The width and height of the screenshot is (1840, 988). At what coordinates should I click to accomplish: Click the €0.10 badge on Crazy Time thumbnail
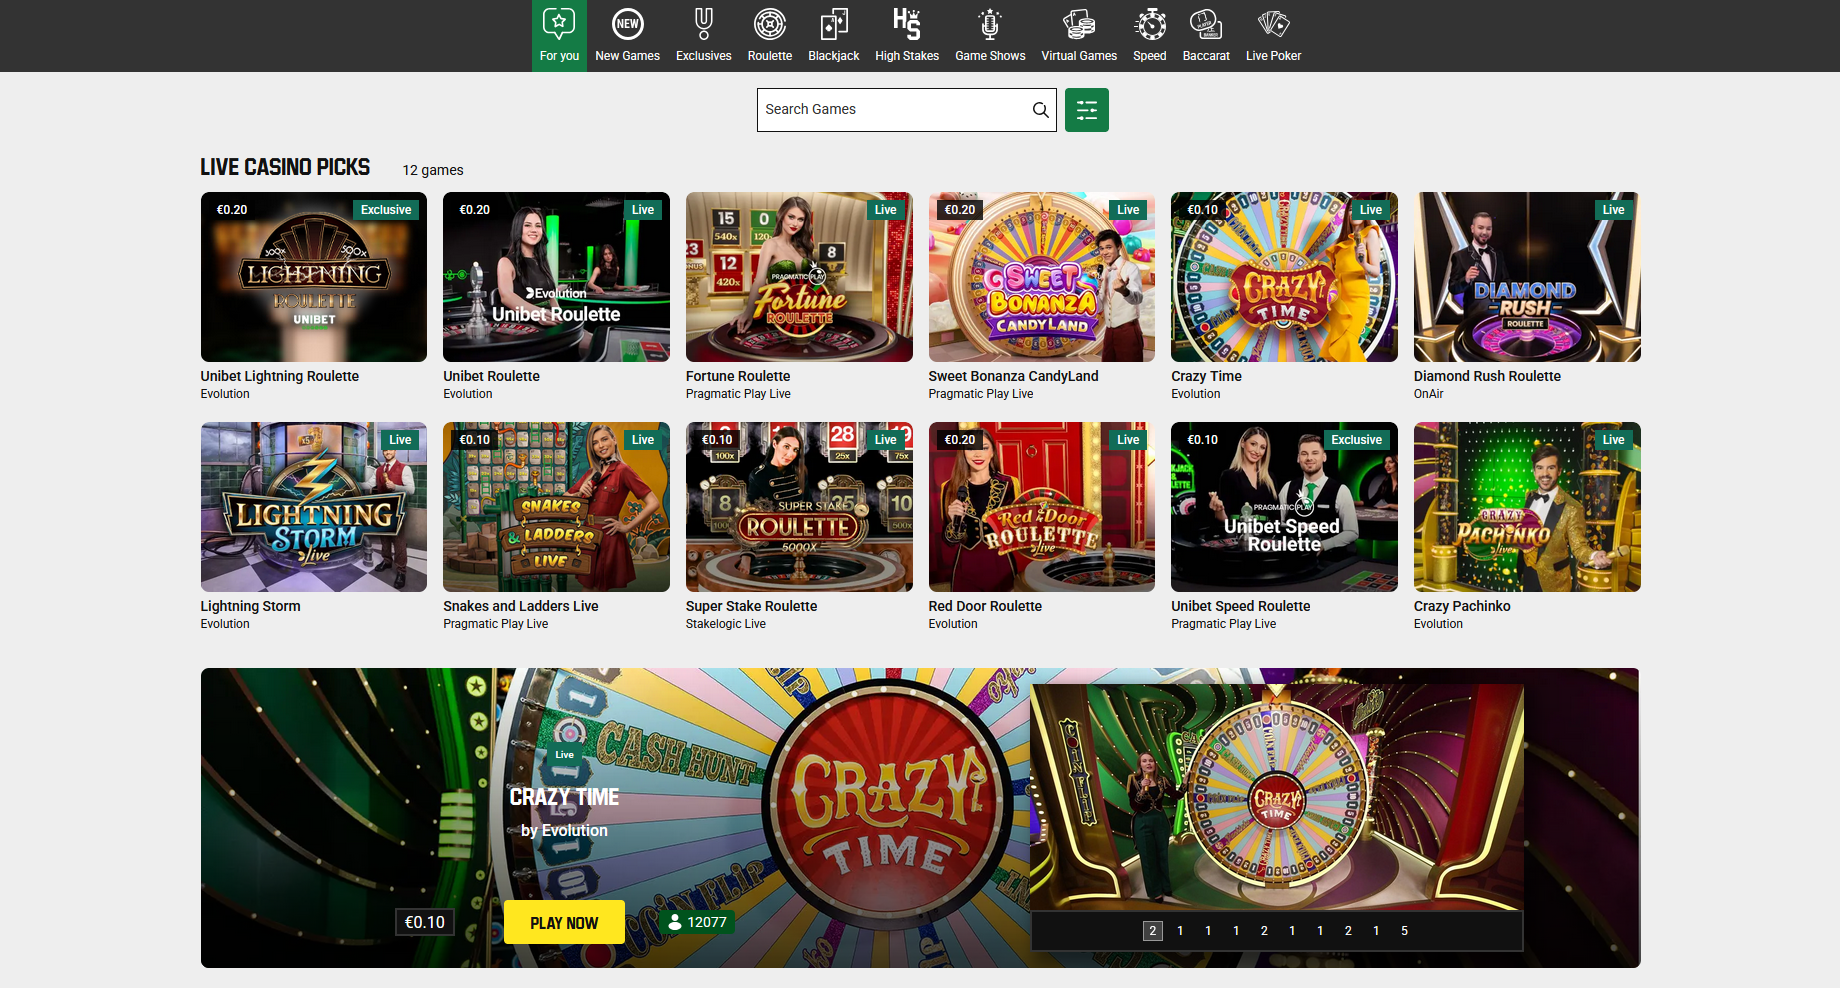(1202, 210)
